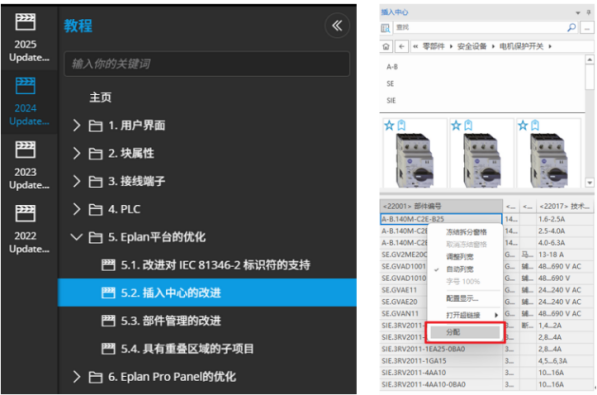The image size is (597, 395).
Task: Open the 打开超链接 submenu
Action: point(463,315)
